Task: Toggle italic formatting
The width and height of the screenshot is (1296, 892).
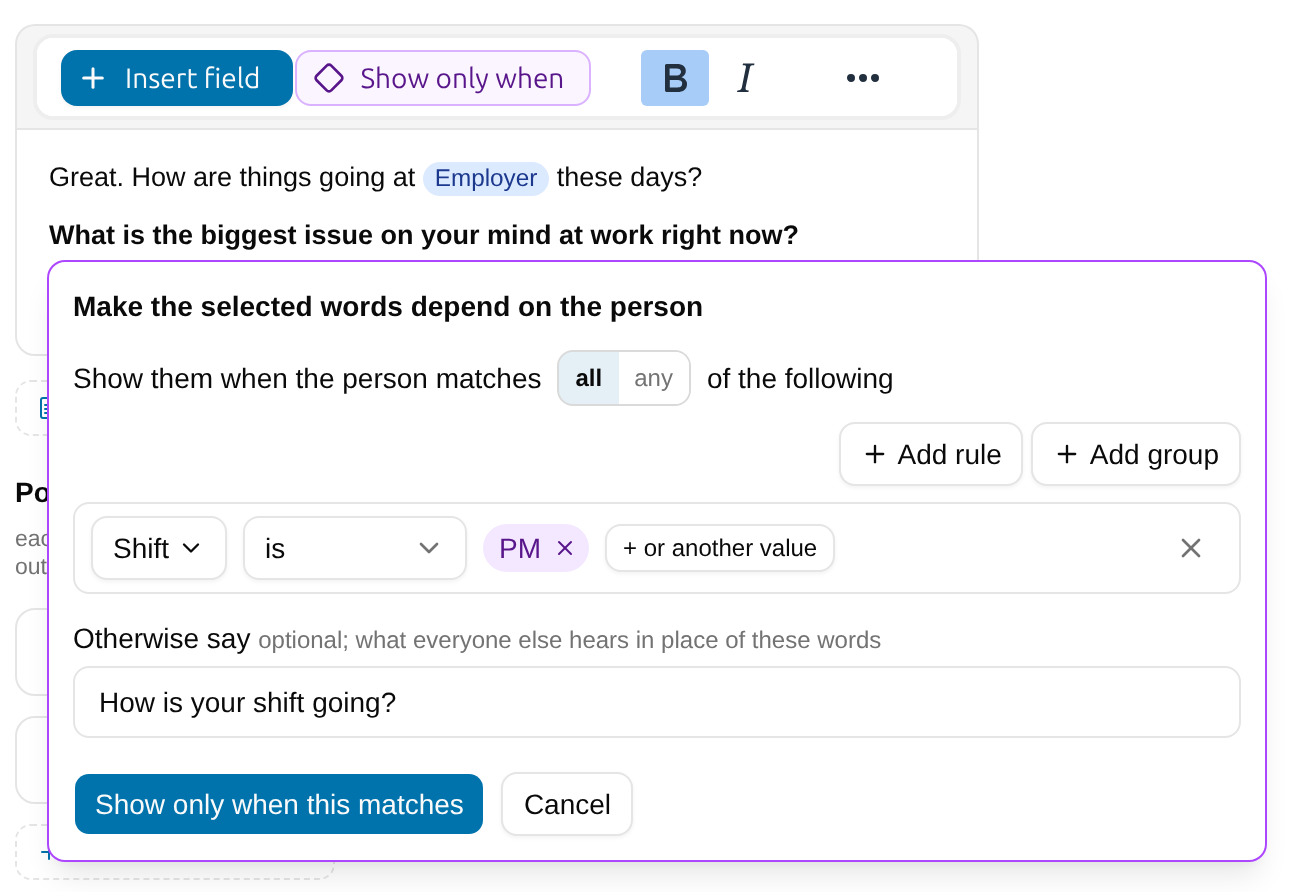Action: pos(745,78)
